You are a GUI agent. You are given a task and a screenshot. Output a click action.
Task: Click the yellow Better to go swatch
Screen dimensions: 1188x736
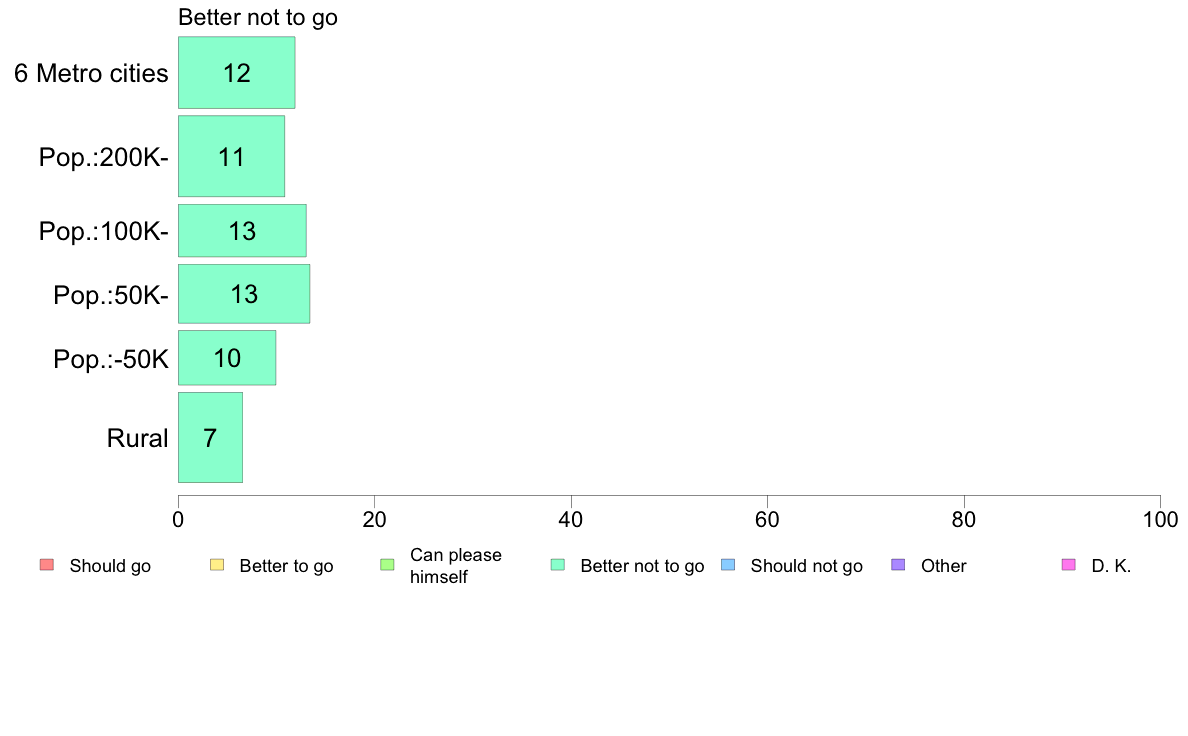[x=217, y=565]
